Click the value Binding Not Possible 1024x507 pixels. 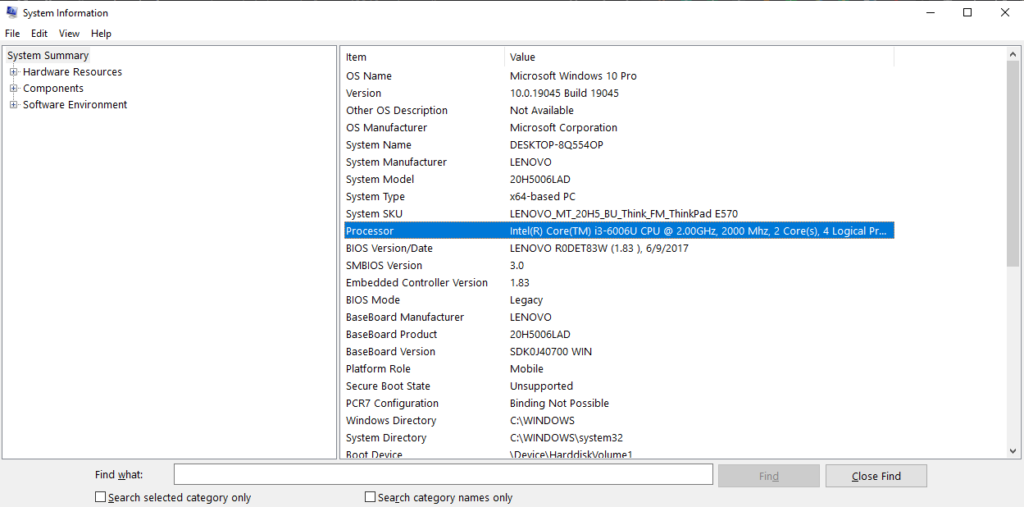pos(559,403)
